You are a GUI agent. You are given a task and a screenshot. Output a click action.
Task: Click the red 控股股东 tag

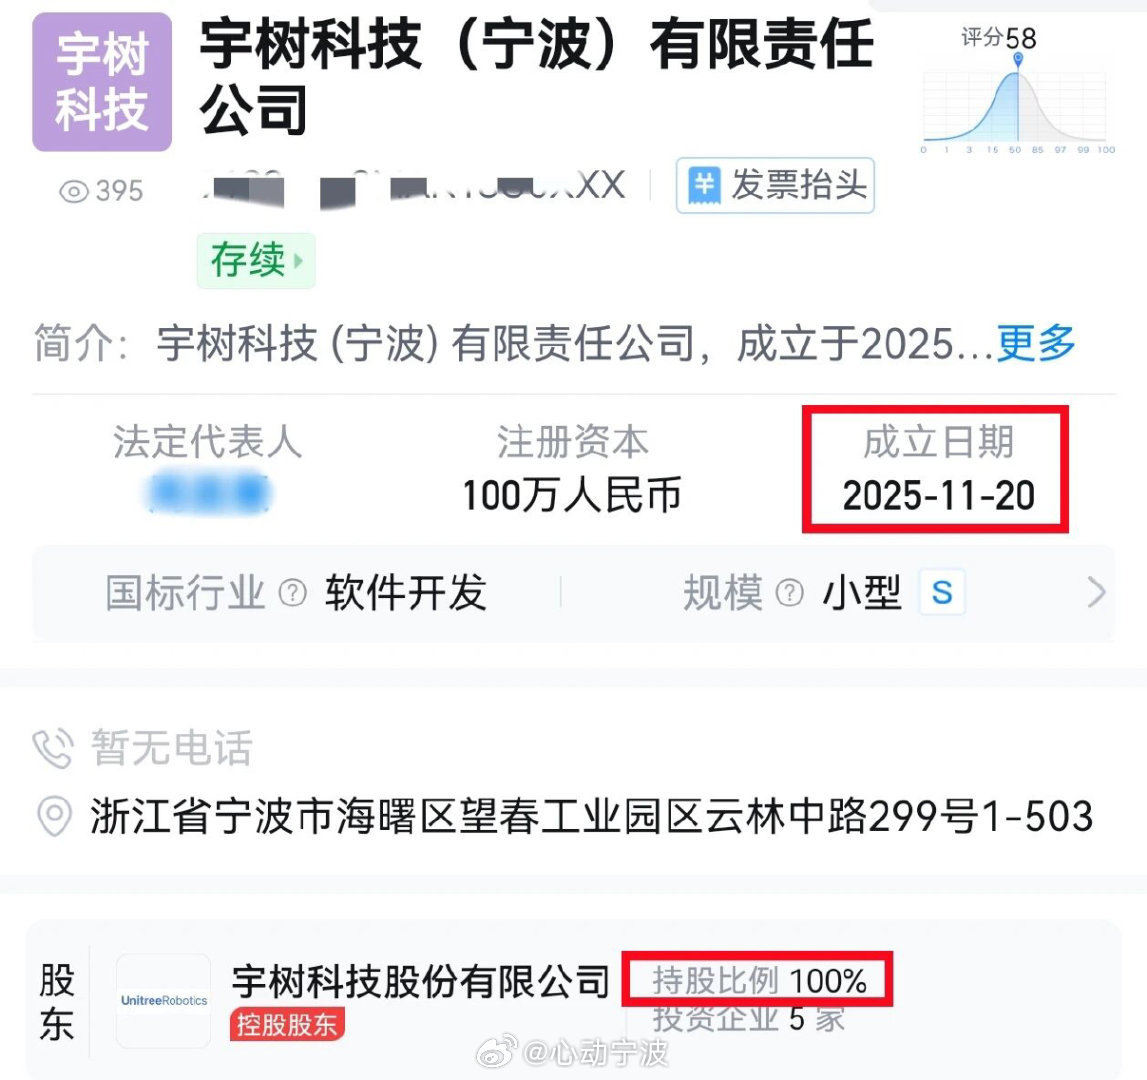coord(287,1024)
